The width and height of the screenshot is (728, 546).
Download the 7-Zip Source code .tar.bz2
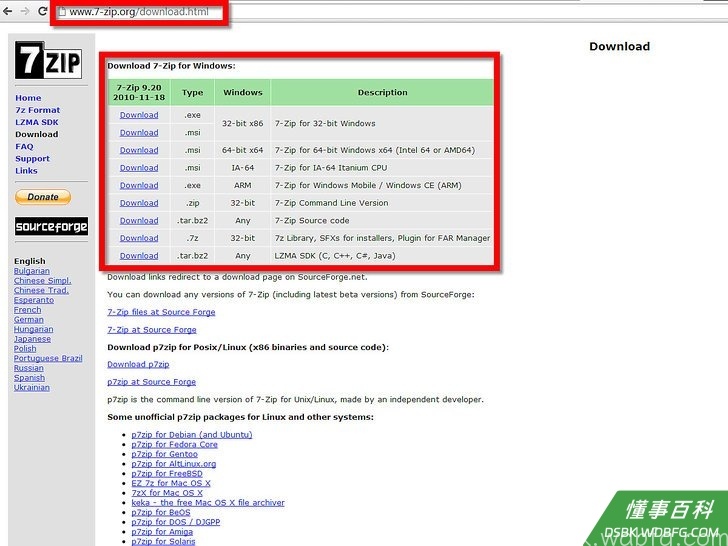(139, 221)
